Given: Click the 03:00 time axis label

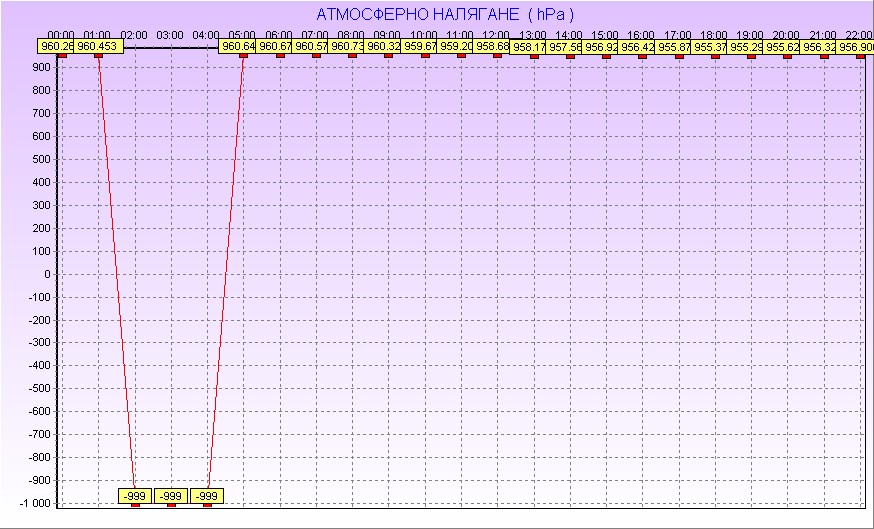Looking at the screenshot, I should click(x=171, y=35).
